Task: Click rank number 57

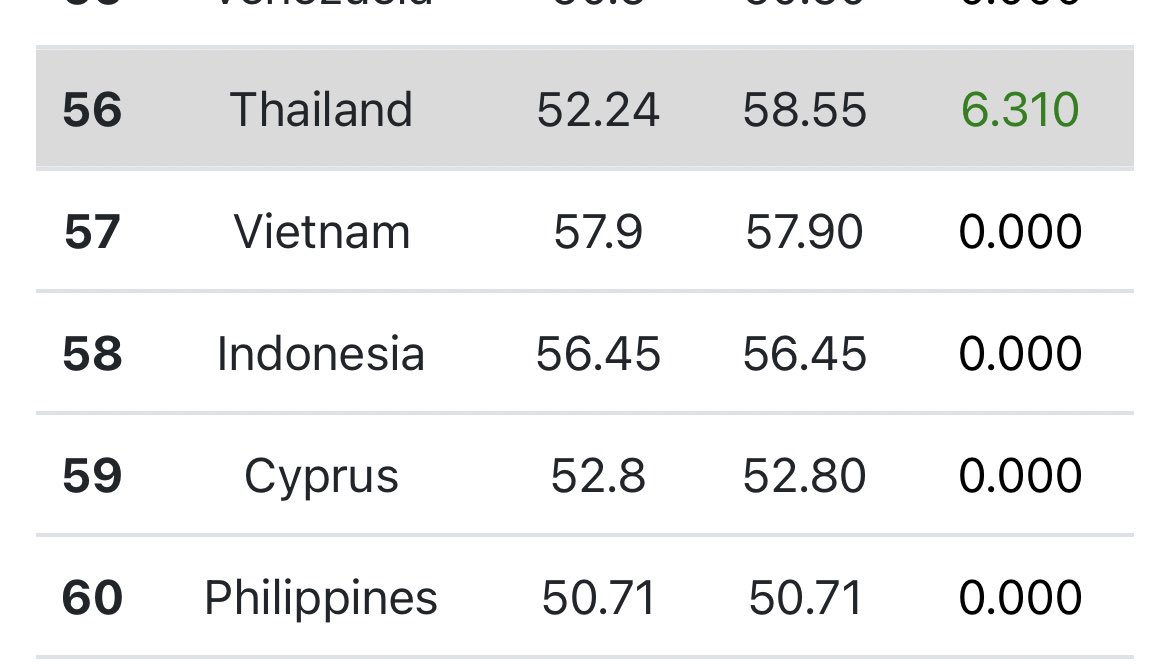Action: point(93,232)
